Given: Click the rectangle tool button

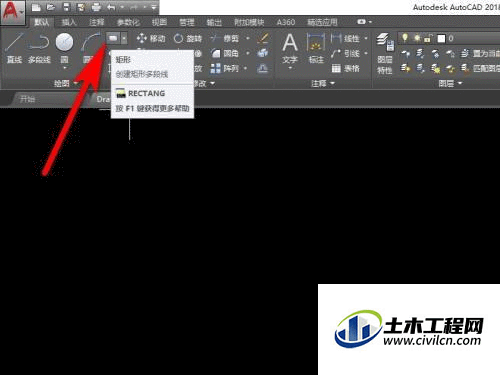Looking at the screenshot, I should click(113, 38).
